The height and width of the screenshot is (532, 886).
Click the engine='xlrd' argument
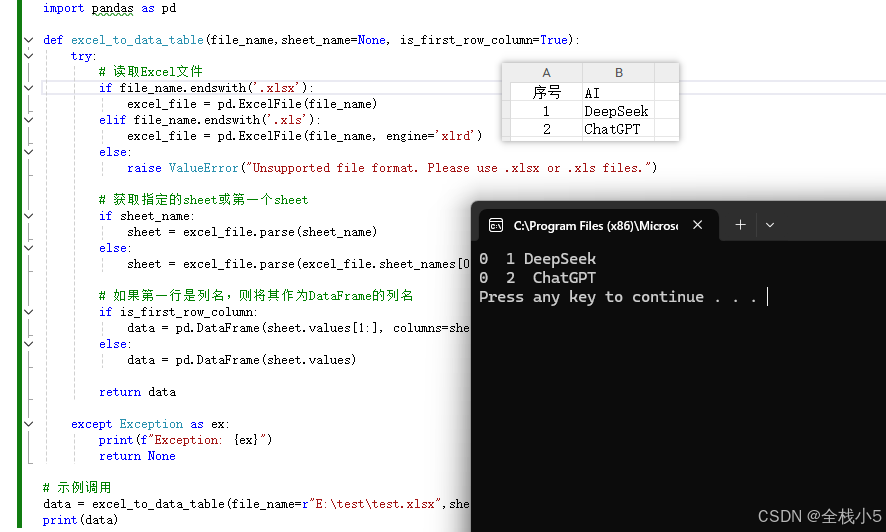[433, 136]
